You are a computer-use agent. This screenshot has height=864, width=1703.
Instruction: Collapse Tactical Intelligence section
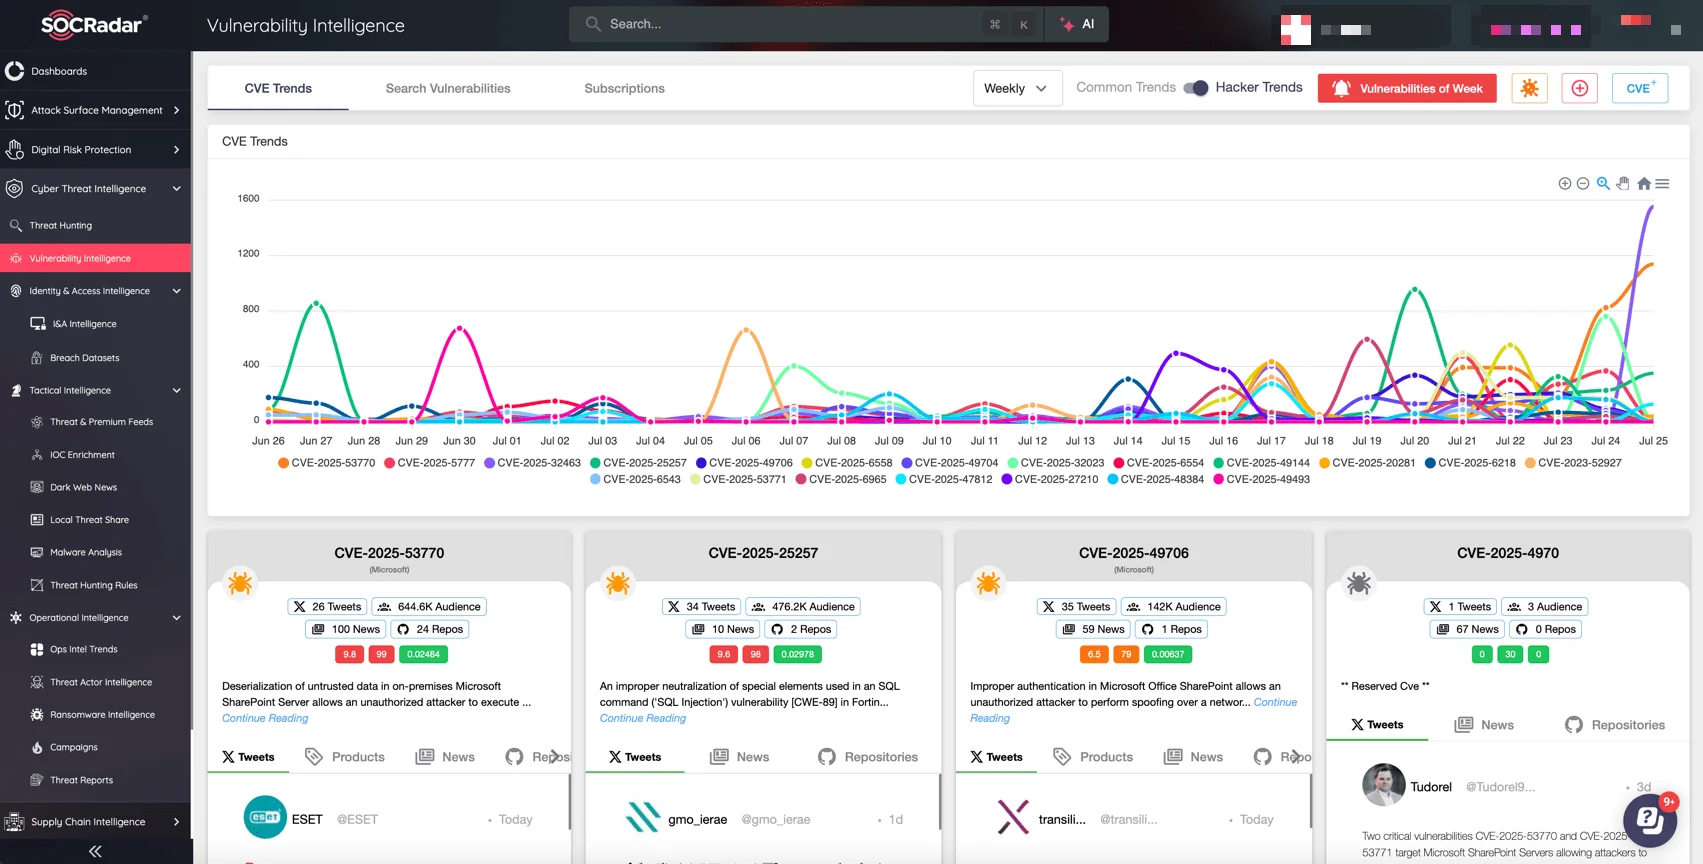click(x=95, y=391)
